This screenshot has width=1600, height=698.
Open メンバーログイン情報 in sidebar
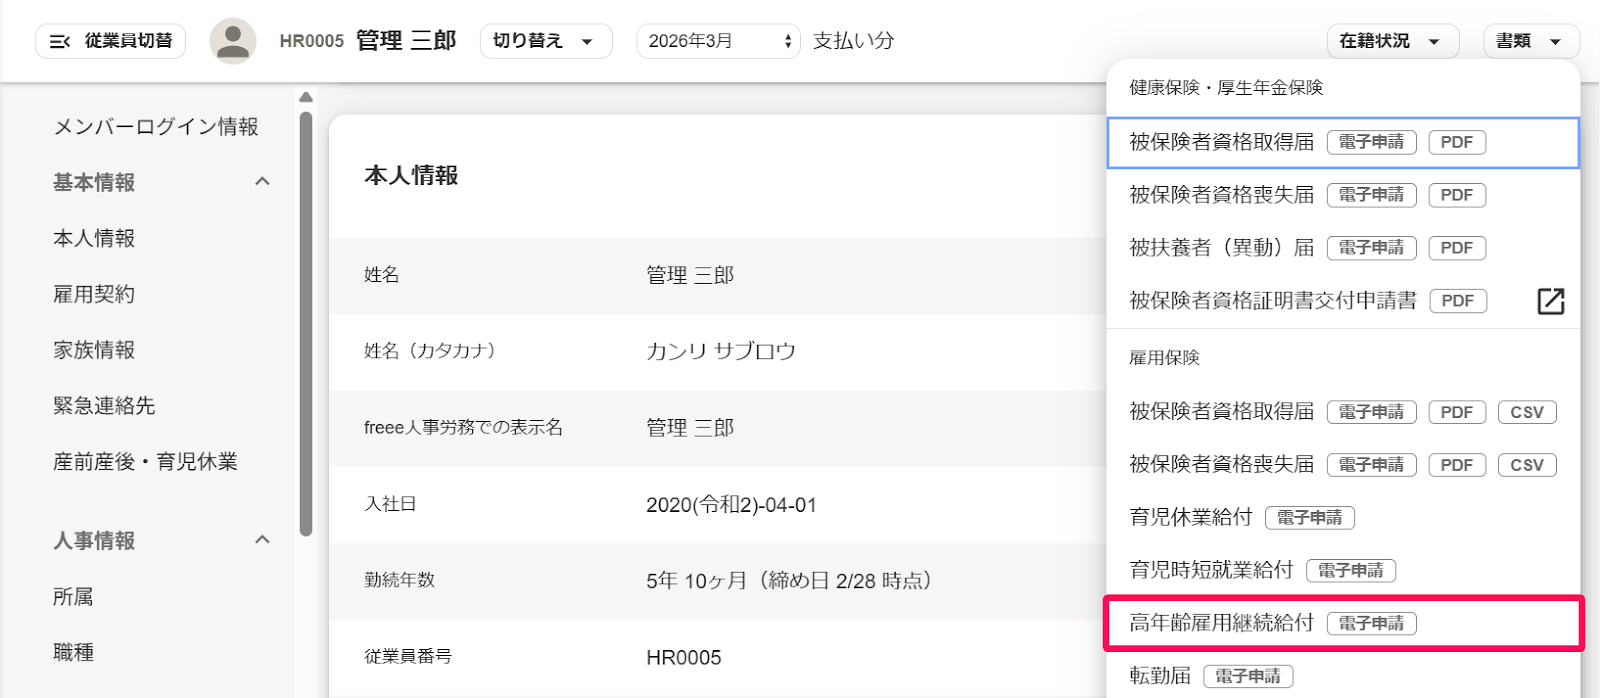pos(156,126)
